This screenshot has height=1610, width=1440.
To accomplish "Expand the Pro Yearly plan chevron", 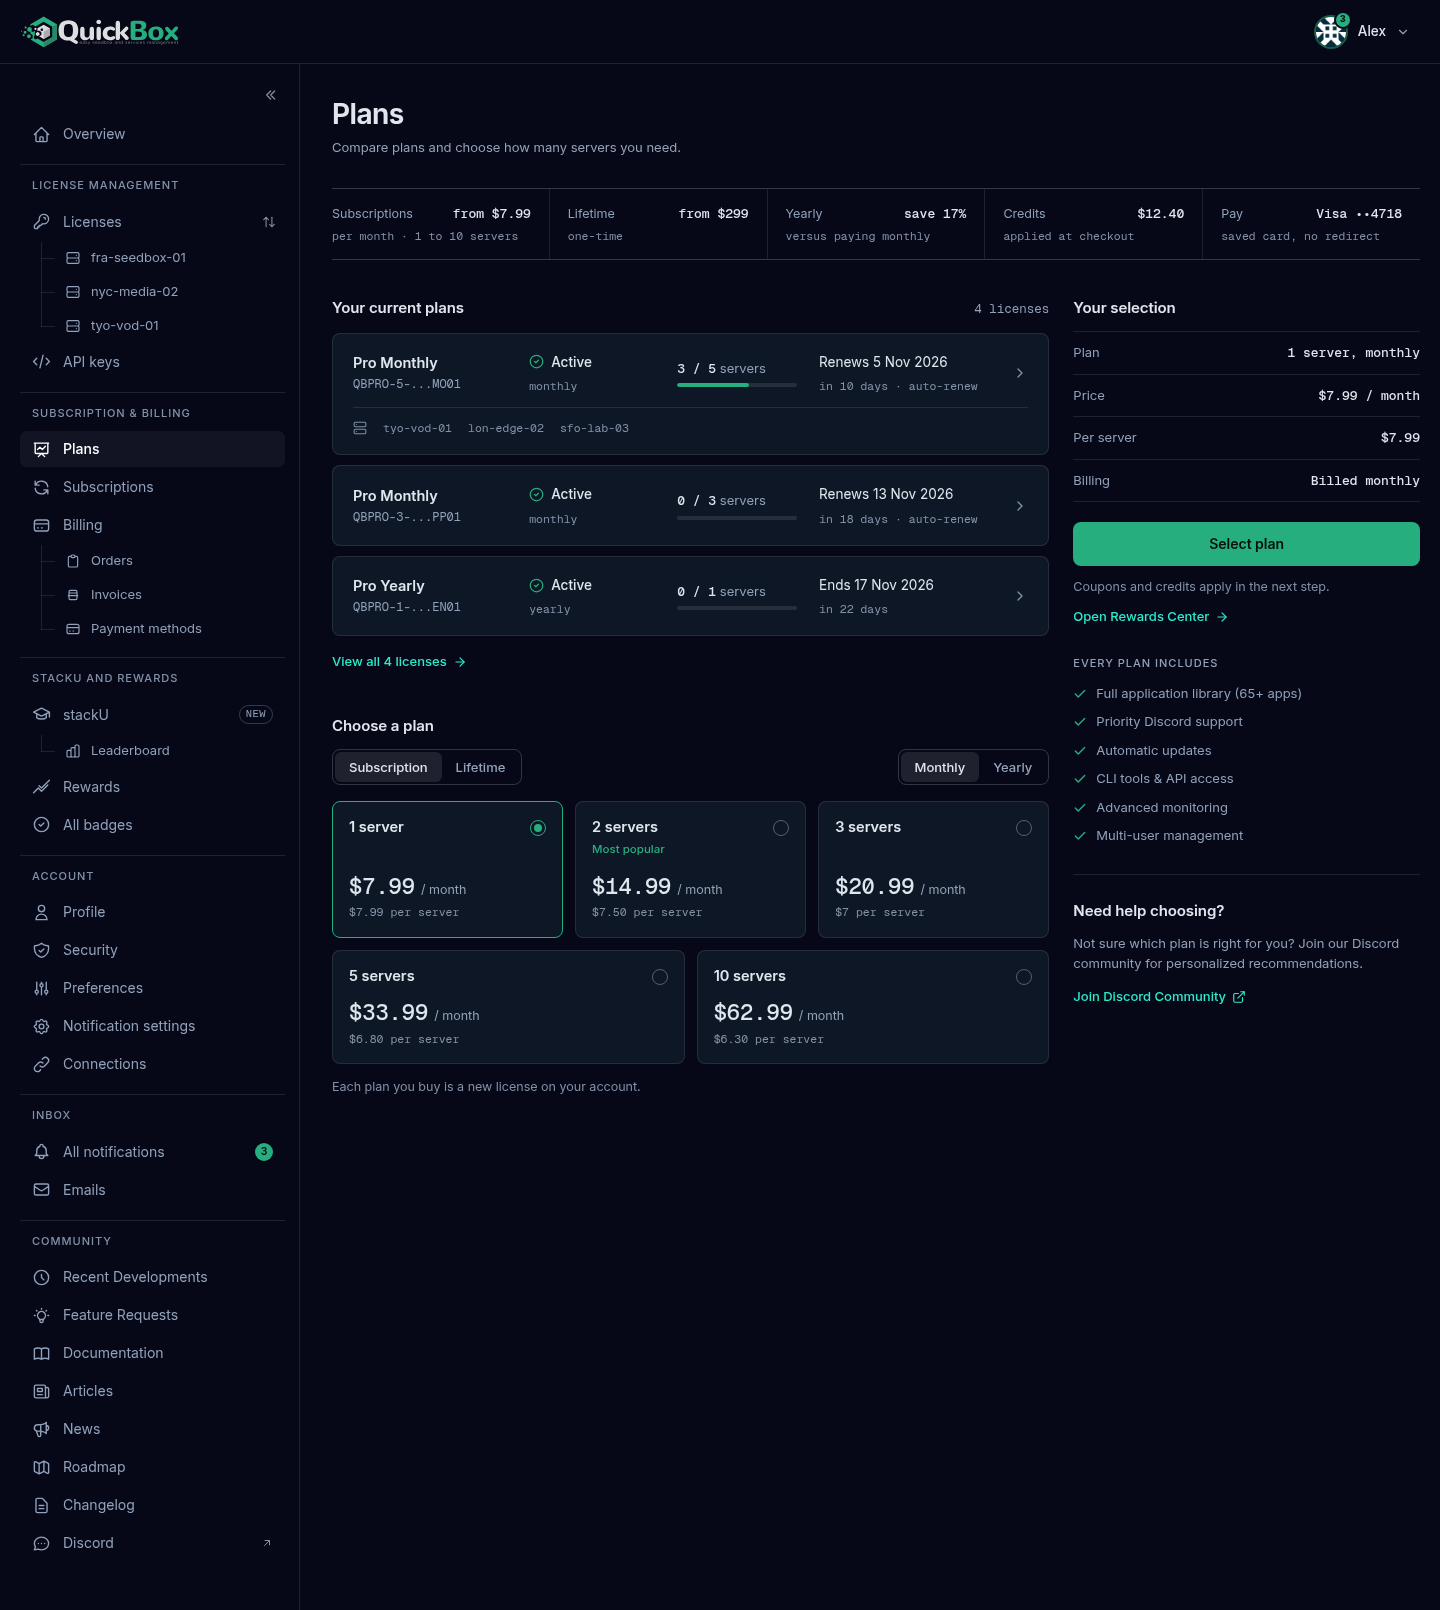I will (1020, 596).
